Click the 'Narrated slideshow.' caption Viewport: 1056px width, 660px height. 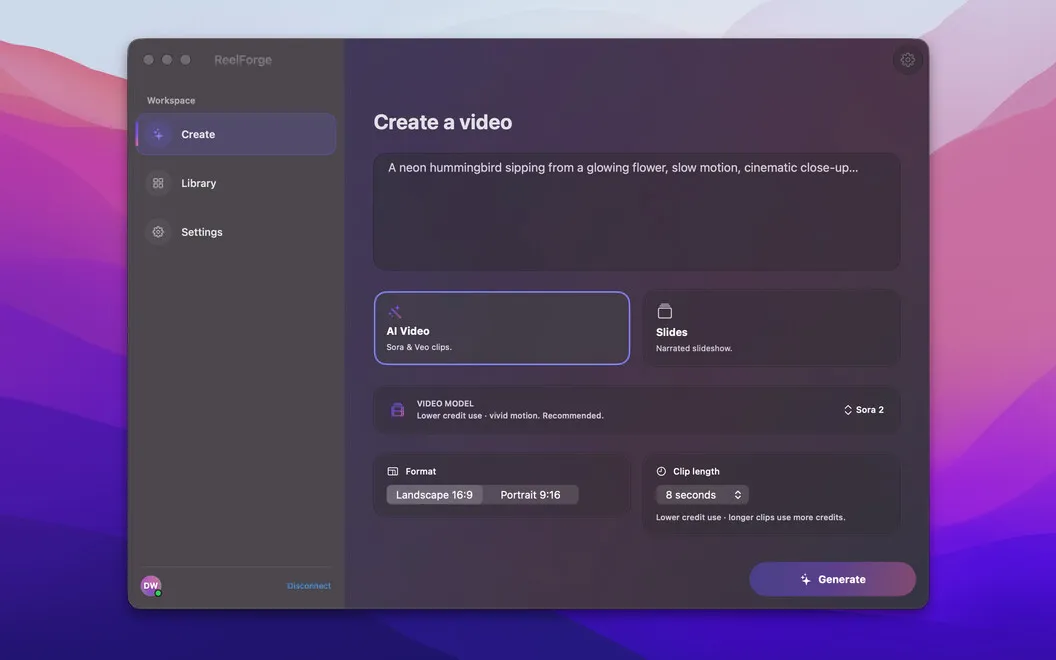(694, 348)
